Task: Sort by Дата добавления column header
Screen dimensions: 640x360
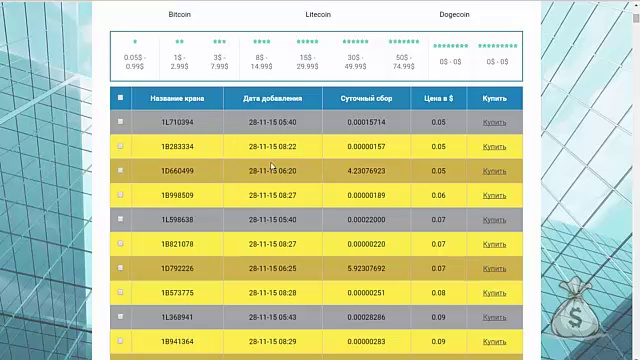Action: [273, 98]
